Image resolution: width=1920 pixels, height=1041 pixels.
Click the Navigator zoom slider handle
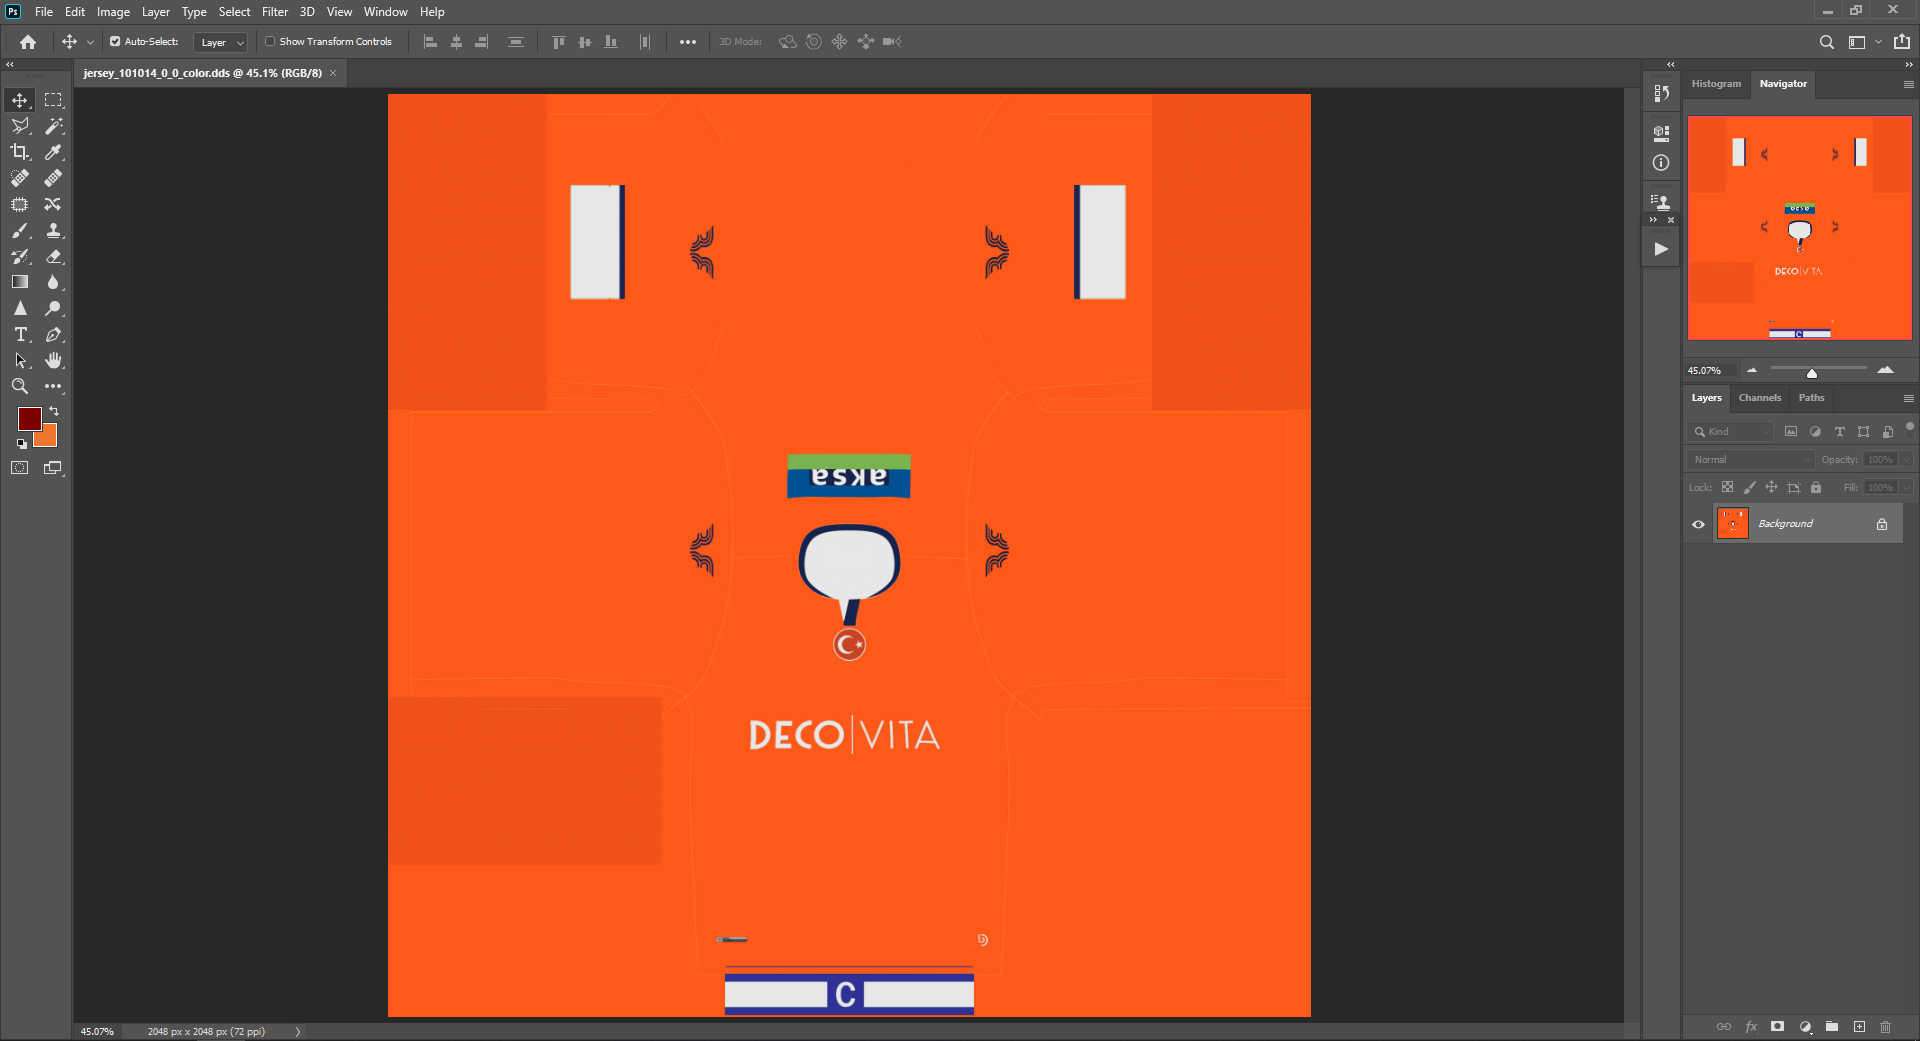point(1811,373)
